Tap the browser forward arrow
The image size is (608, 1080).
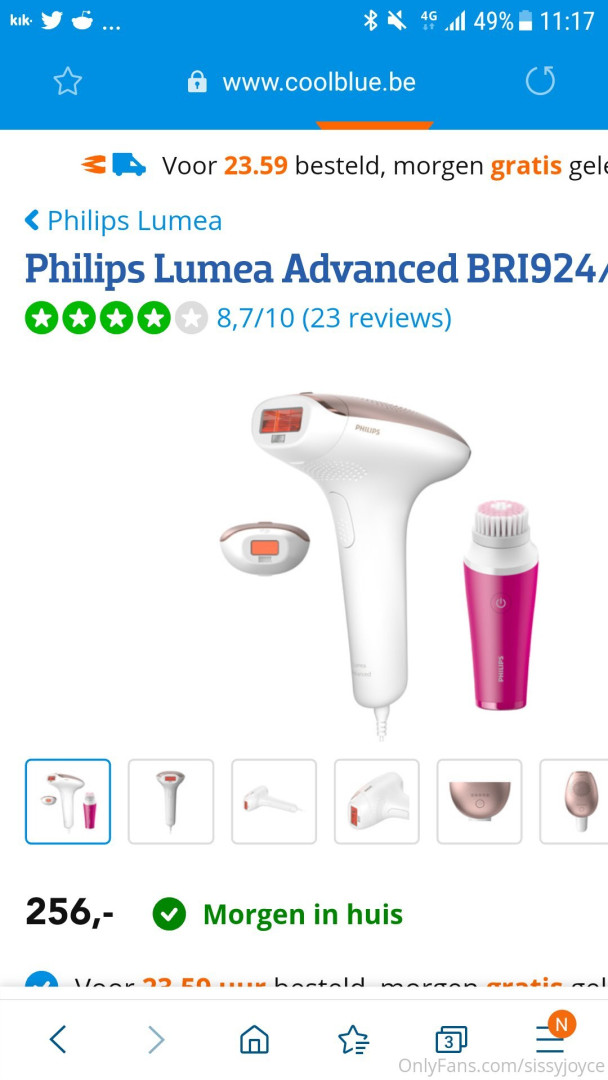tap(156, 1039)
